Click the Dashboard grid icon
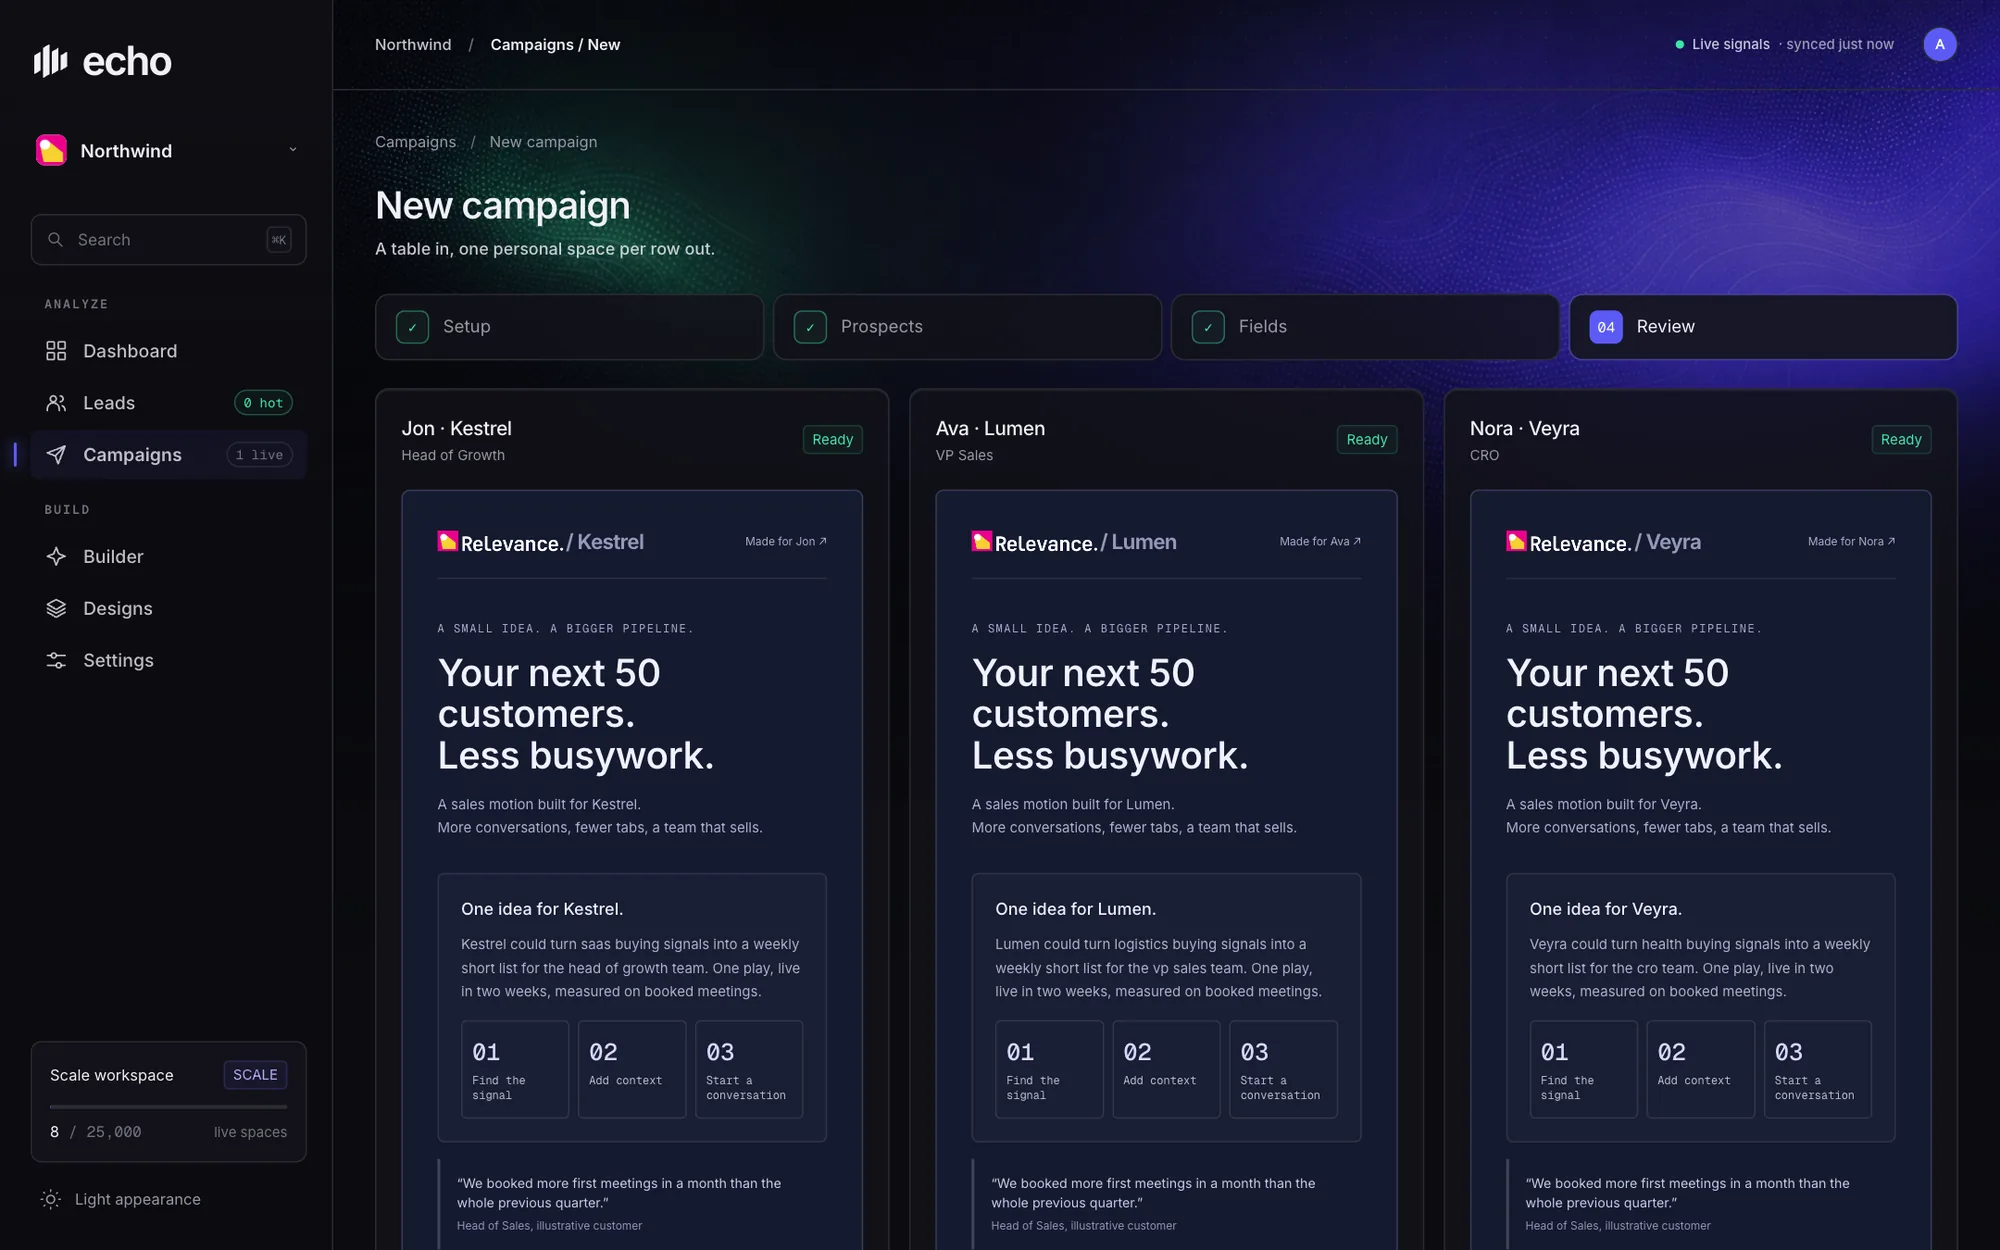Screen dimensions: 2000x1250 [56, 351]
